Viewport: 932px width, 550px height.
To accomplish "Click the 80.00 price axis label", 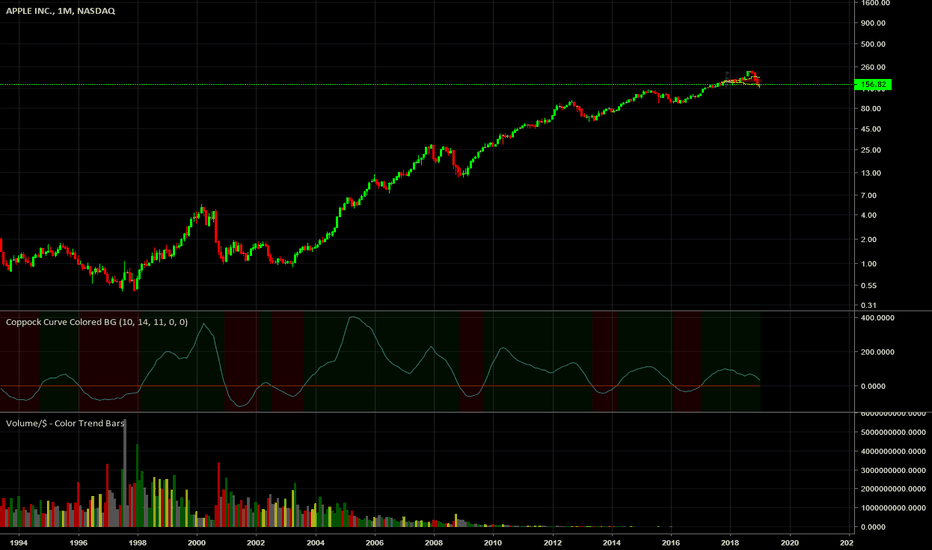I will pos(871,109).
